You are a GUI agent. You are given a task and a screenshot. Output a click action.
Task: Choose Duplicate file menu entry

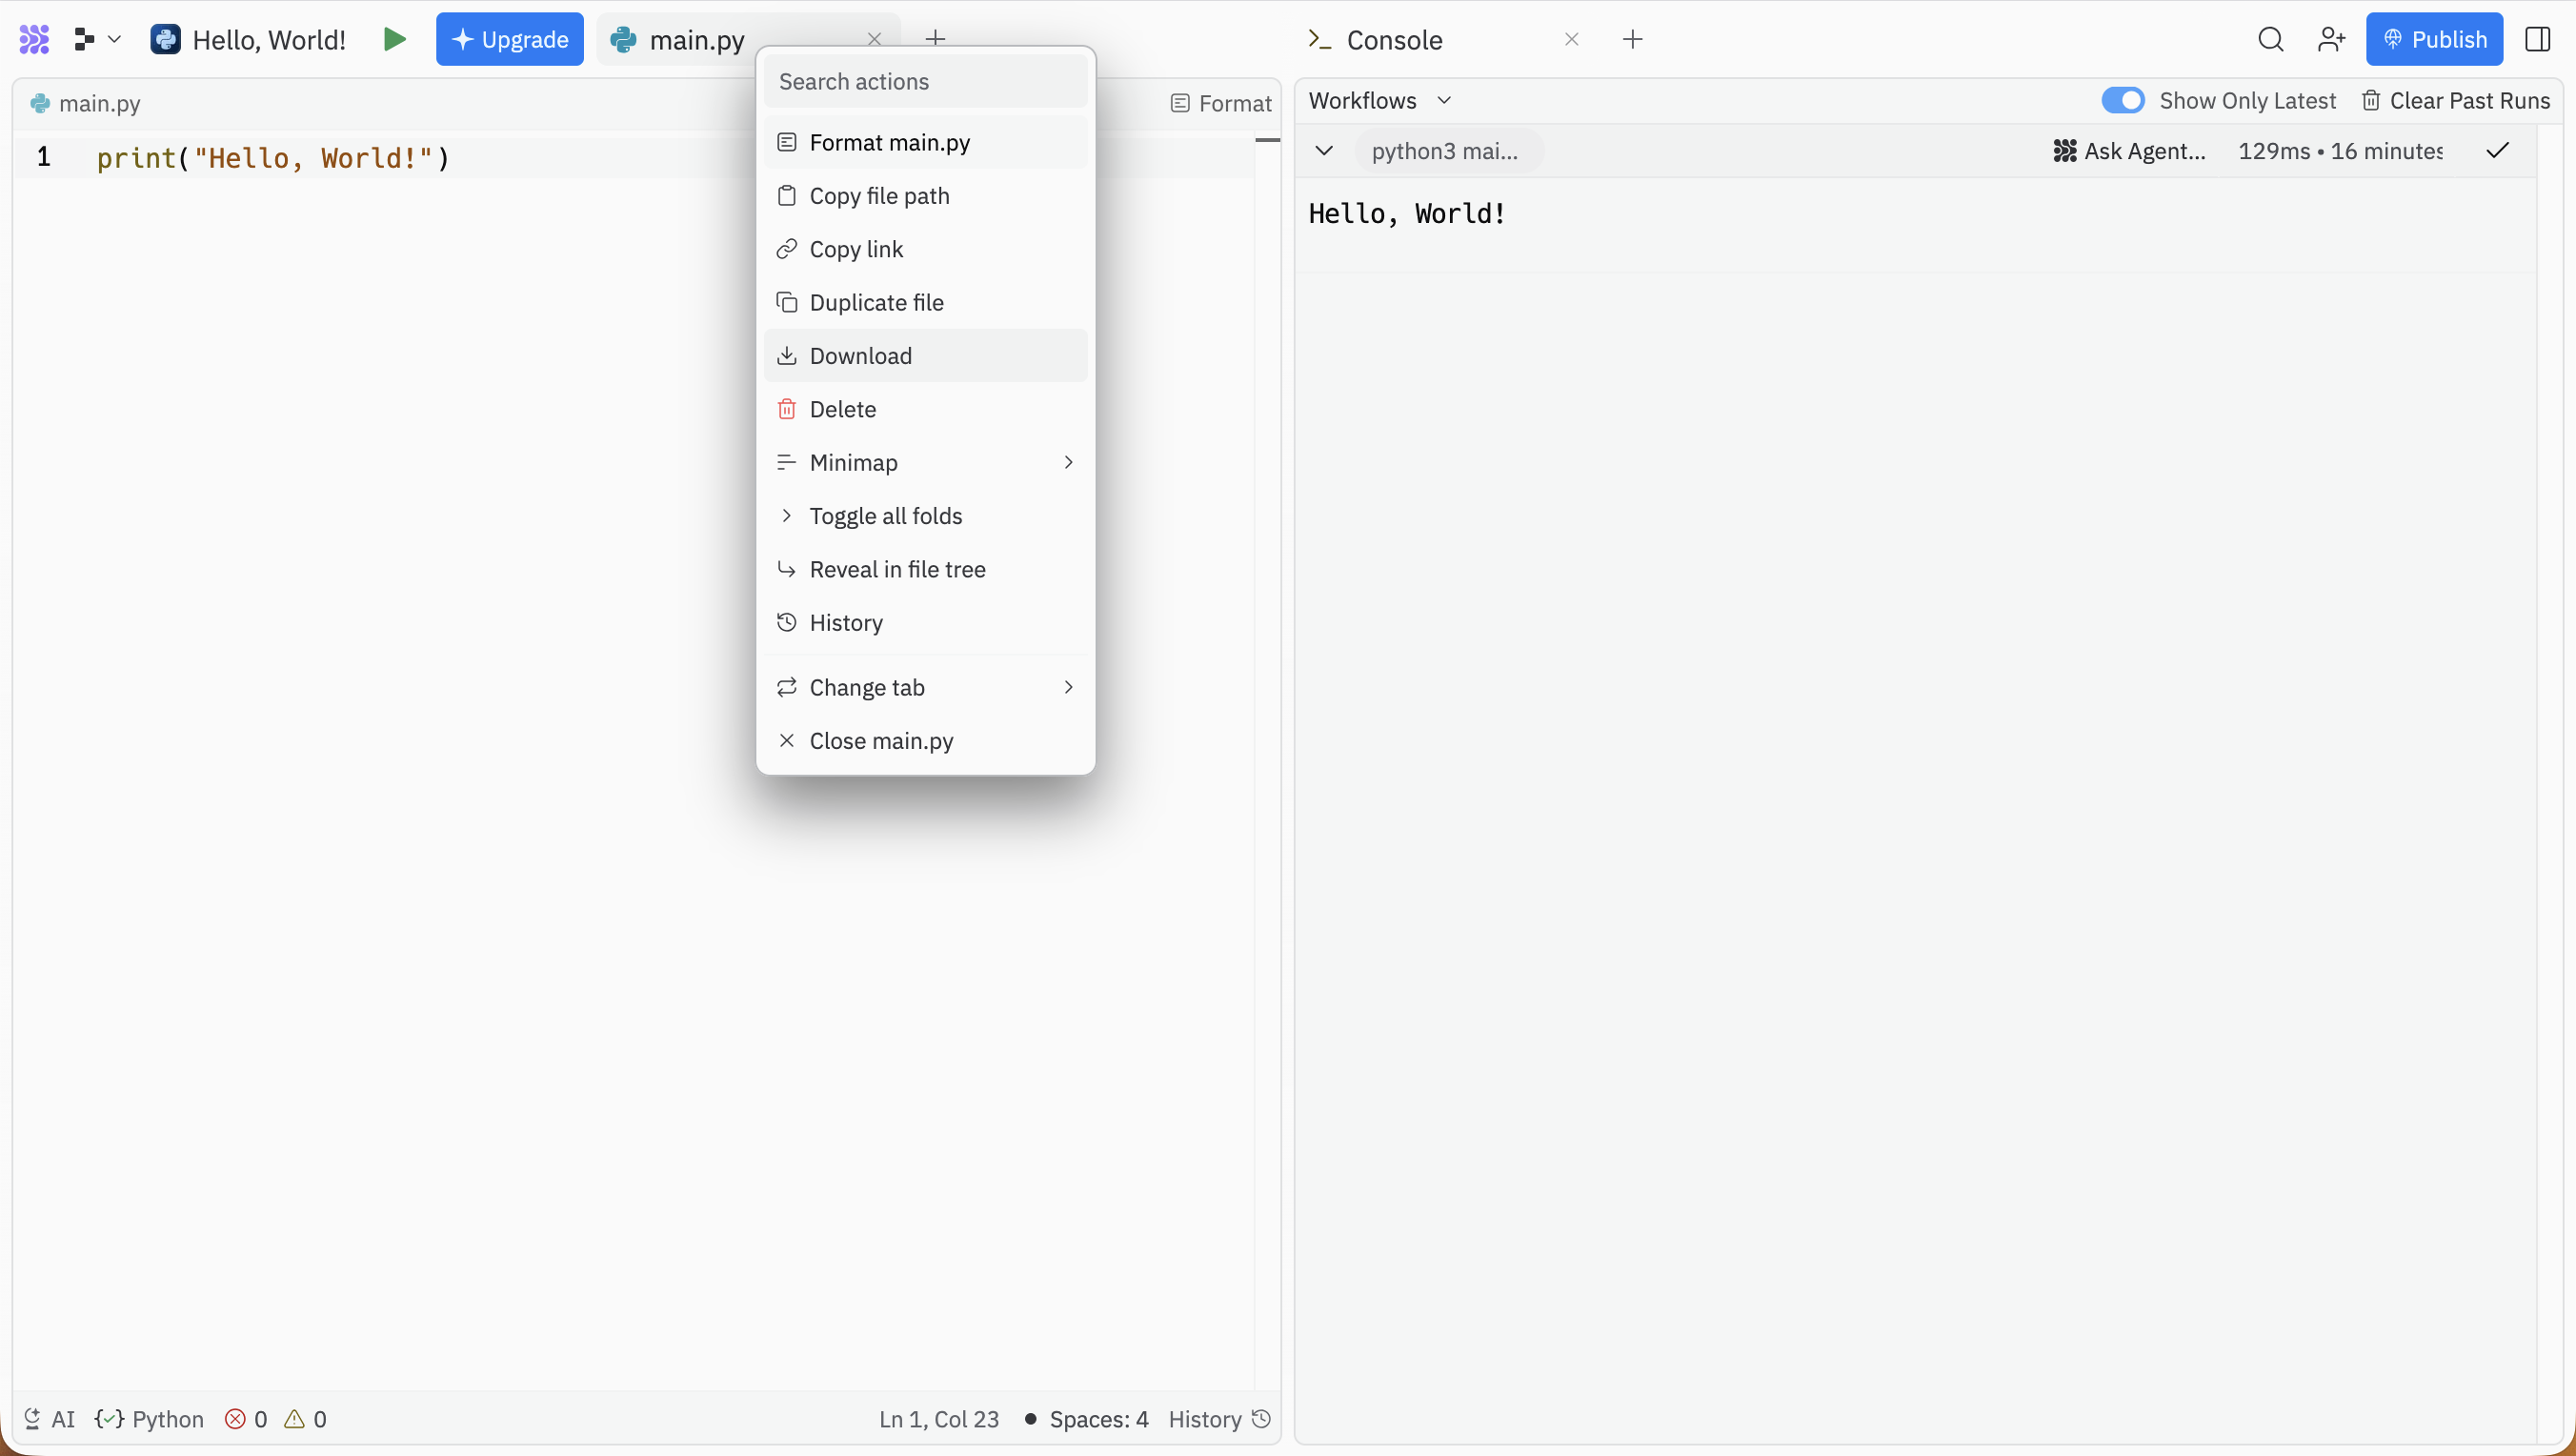pos(925,302)
